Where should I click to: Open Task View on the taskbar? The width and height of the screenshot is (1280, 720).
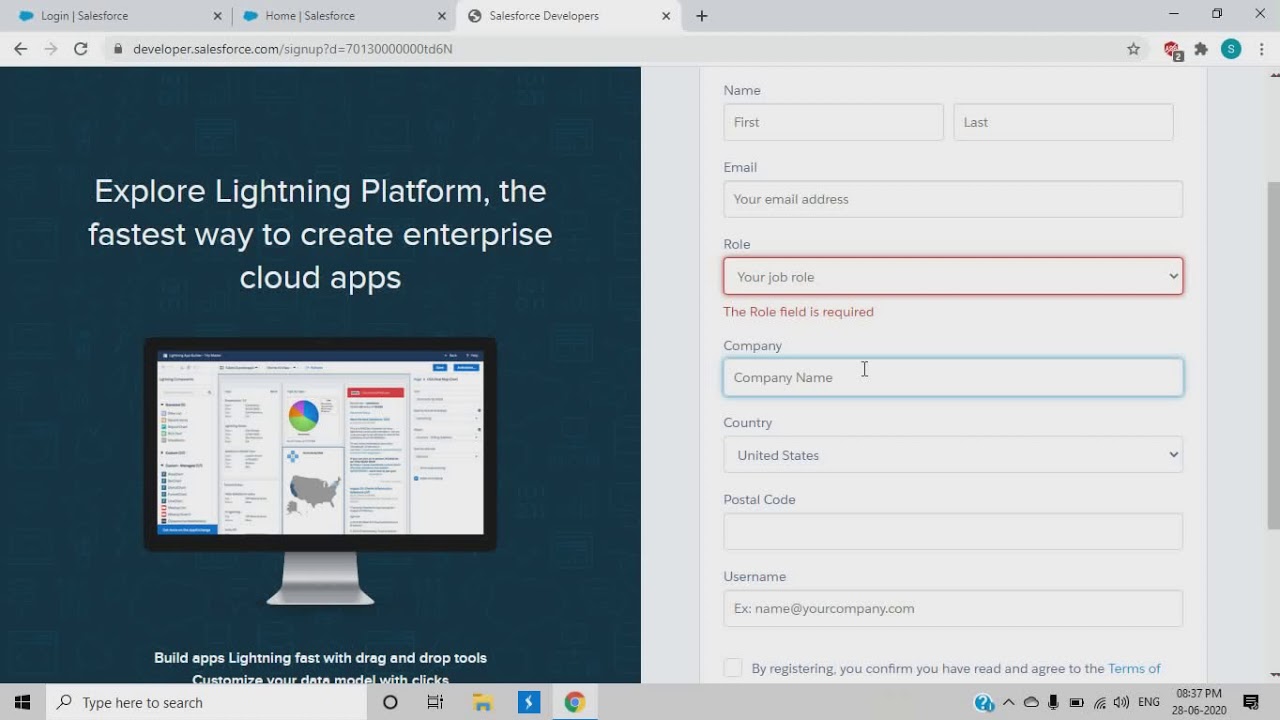[435, 702]
